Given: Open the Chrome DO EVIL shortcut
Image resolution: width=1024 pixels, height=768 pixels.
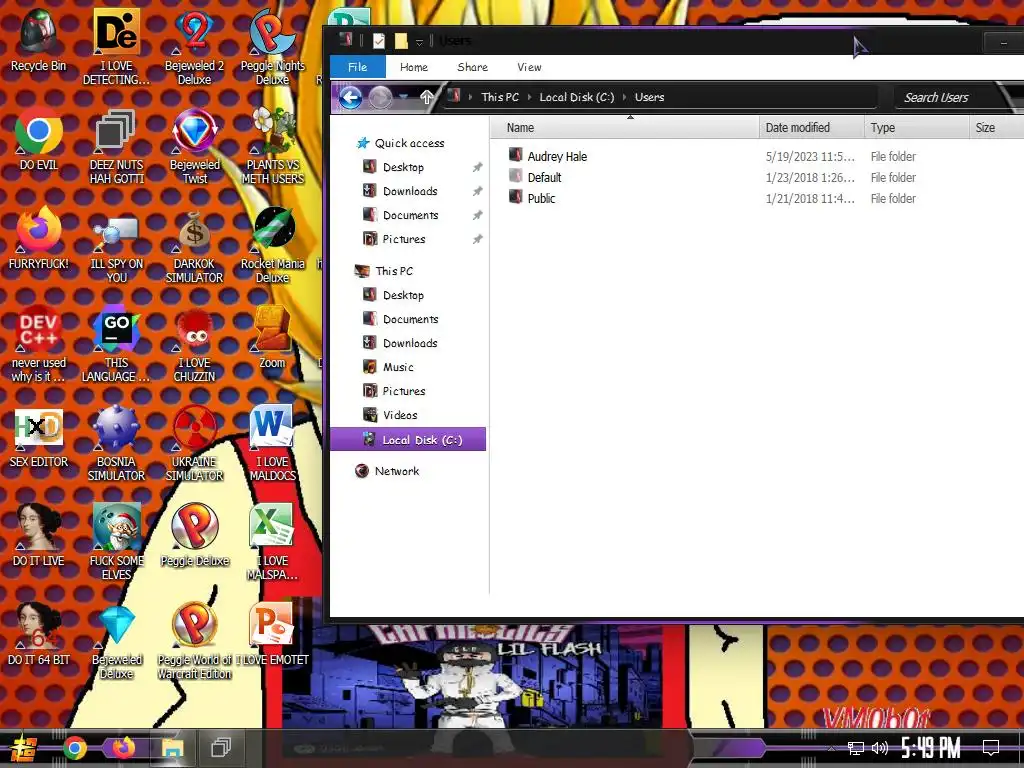Looking at the screenshot, I should tap(38, 140).
